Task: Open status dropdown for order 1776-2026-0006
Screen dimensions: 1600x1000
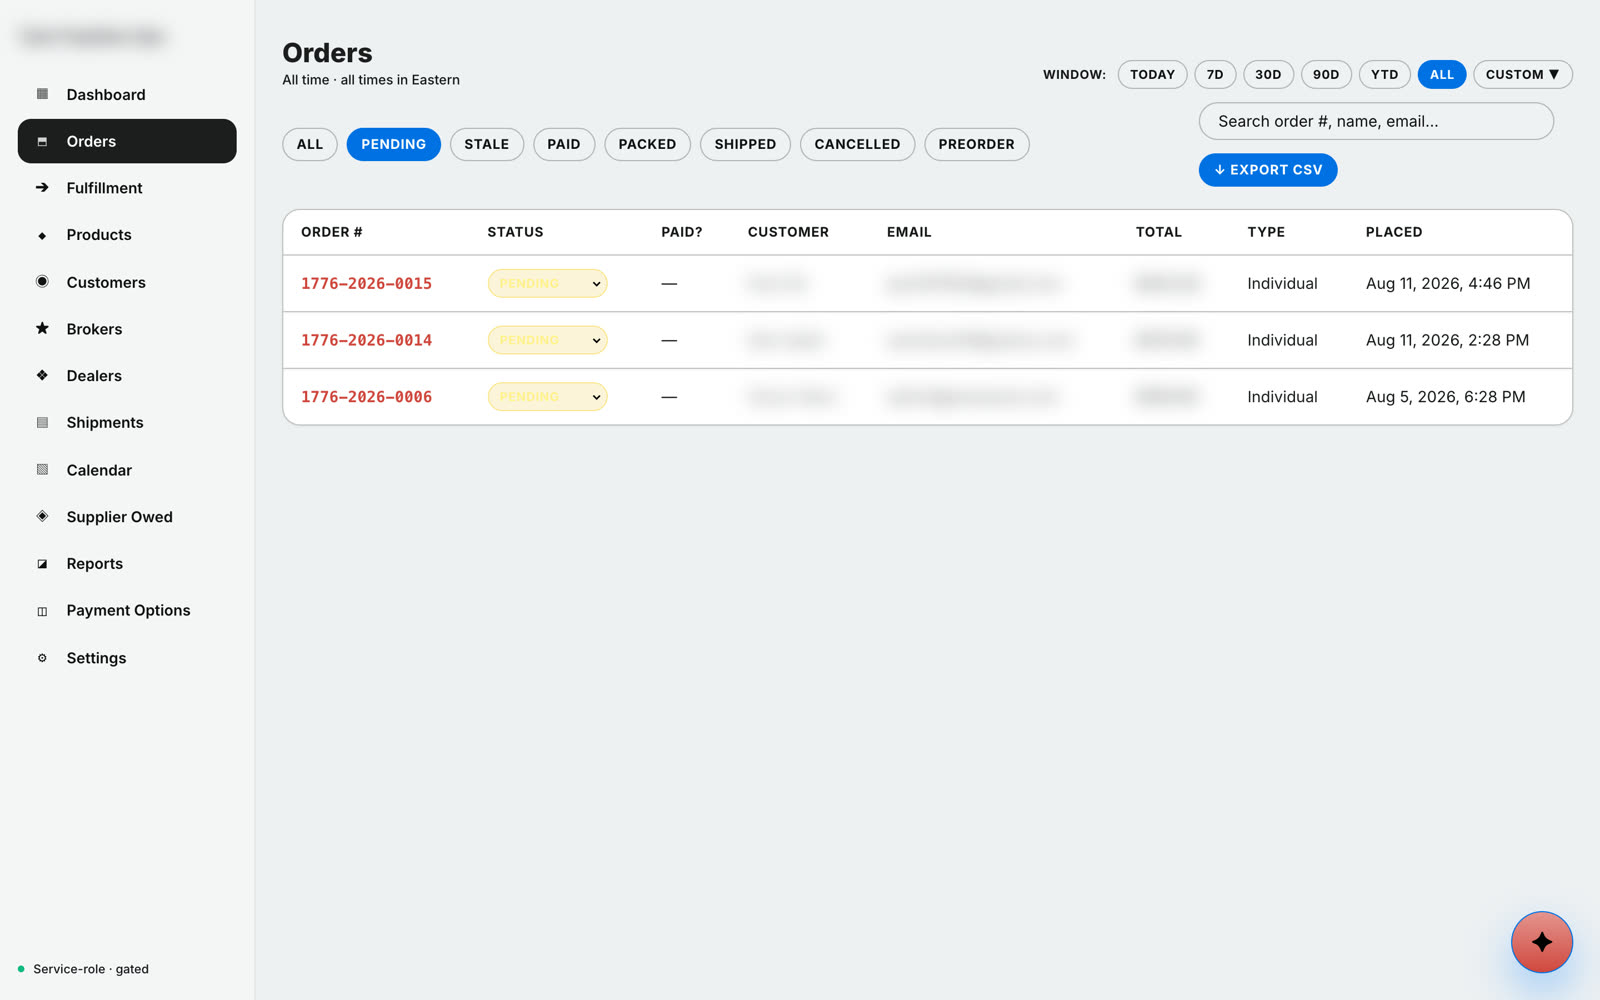Action: point(547,397)
